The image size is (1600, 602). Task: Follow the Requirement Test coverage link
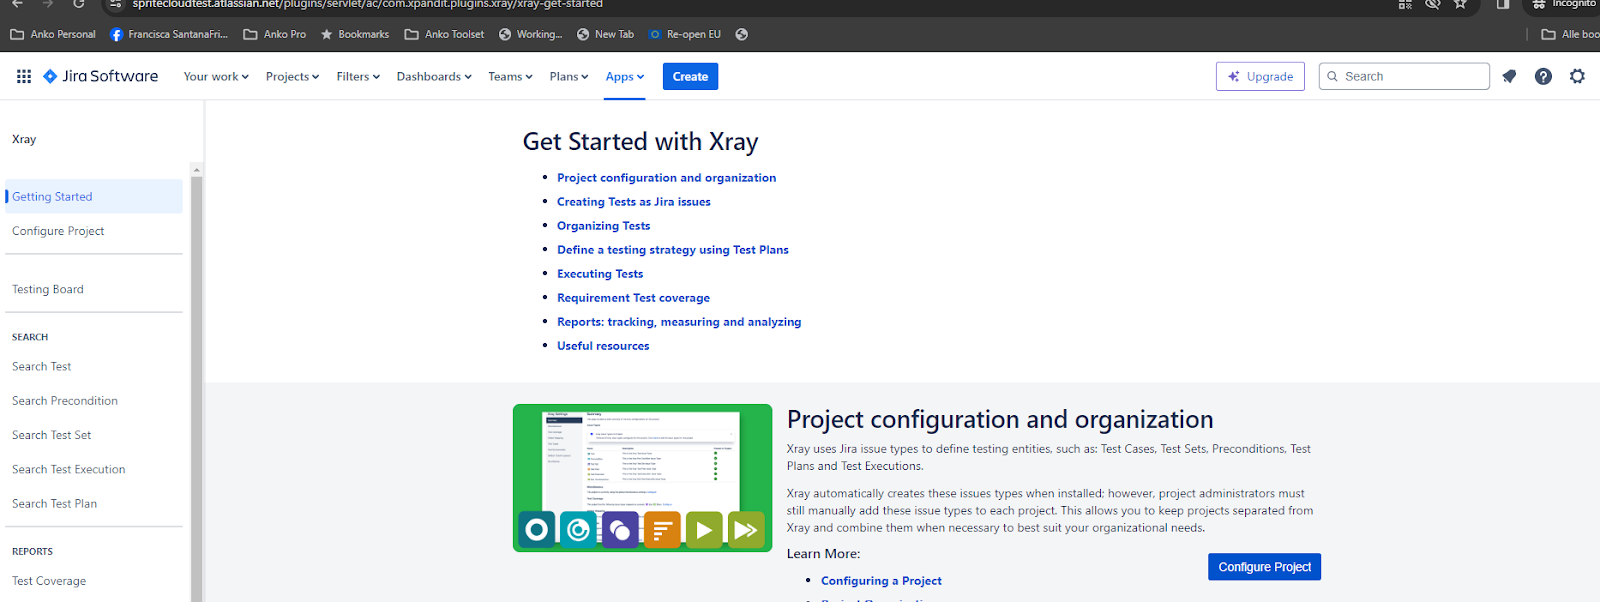point(633,298)
